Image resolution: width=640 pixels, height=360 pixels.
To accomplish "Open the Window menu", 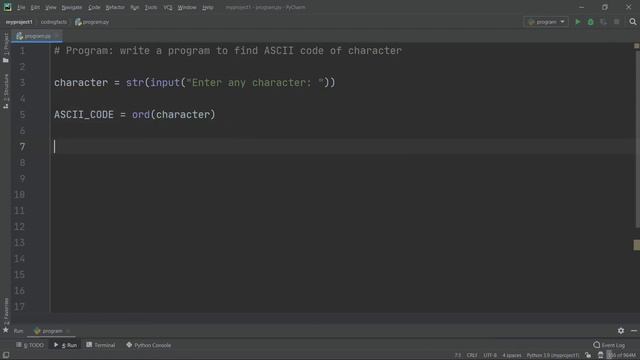I will click(x=187, y=7).
